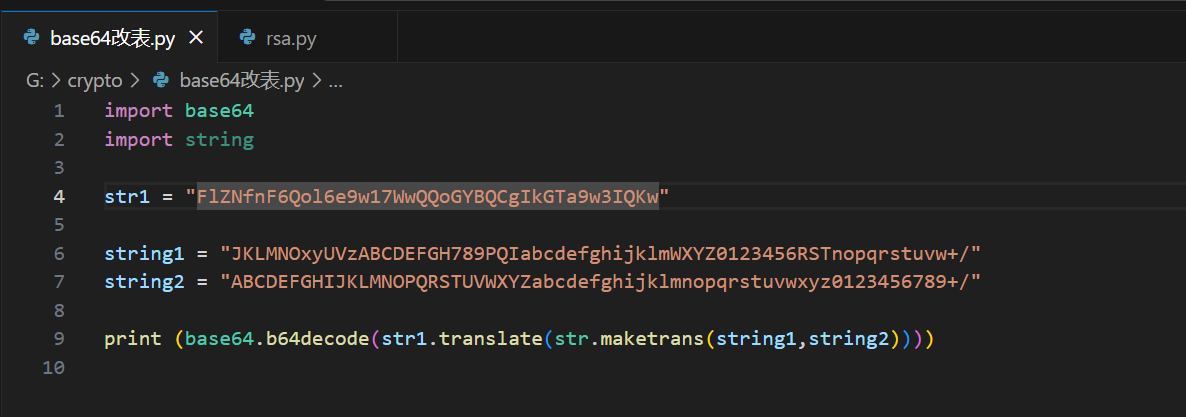Screen dimensions: 1186x417
Task: Place cursor in highlighted str1 string value
Action: 428,197
